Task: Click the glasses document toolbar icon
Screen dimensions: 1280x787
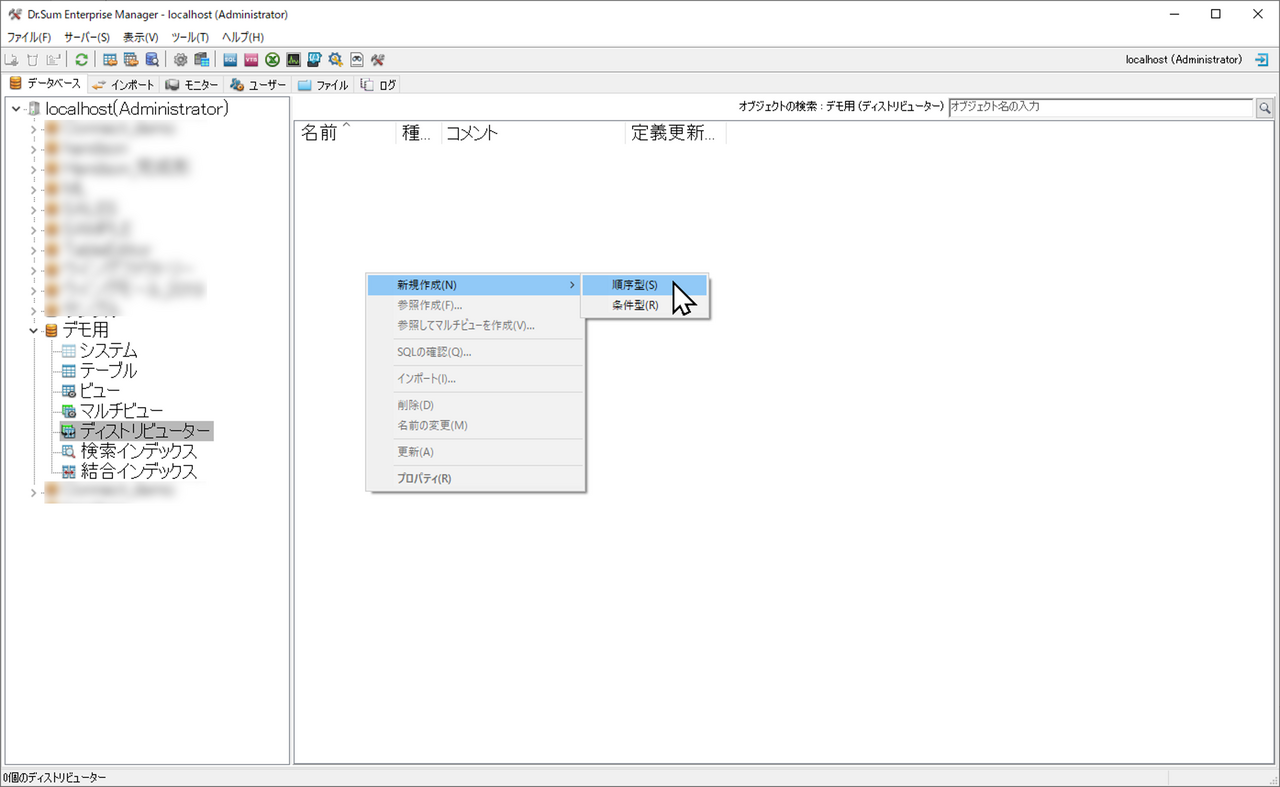Action: [356, 60]
